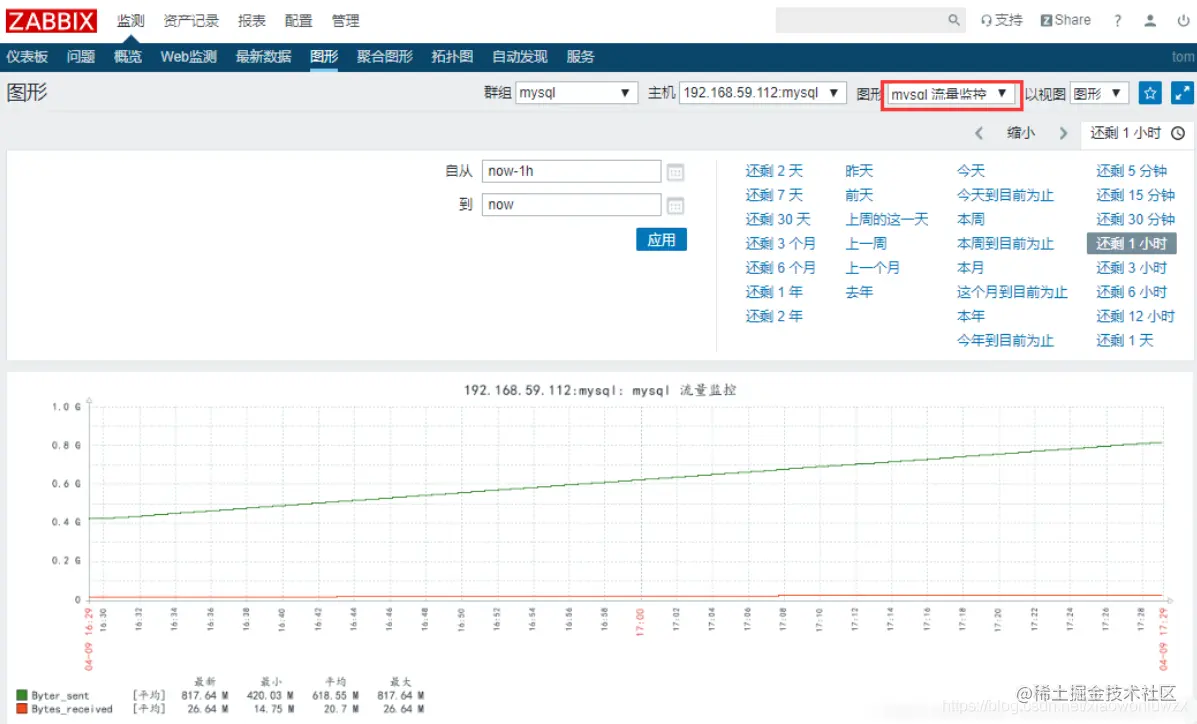Select the 还剩 15 分钟 range

pos(1135,196)
